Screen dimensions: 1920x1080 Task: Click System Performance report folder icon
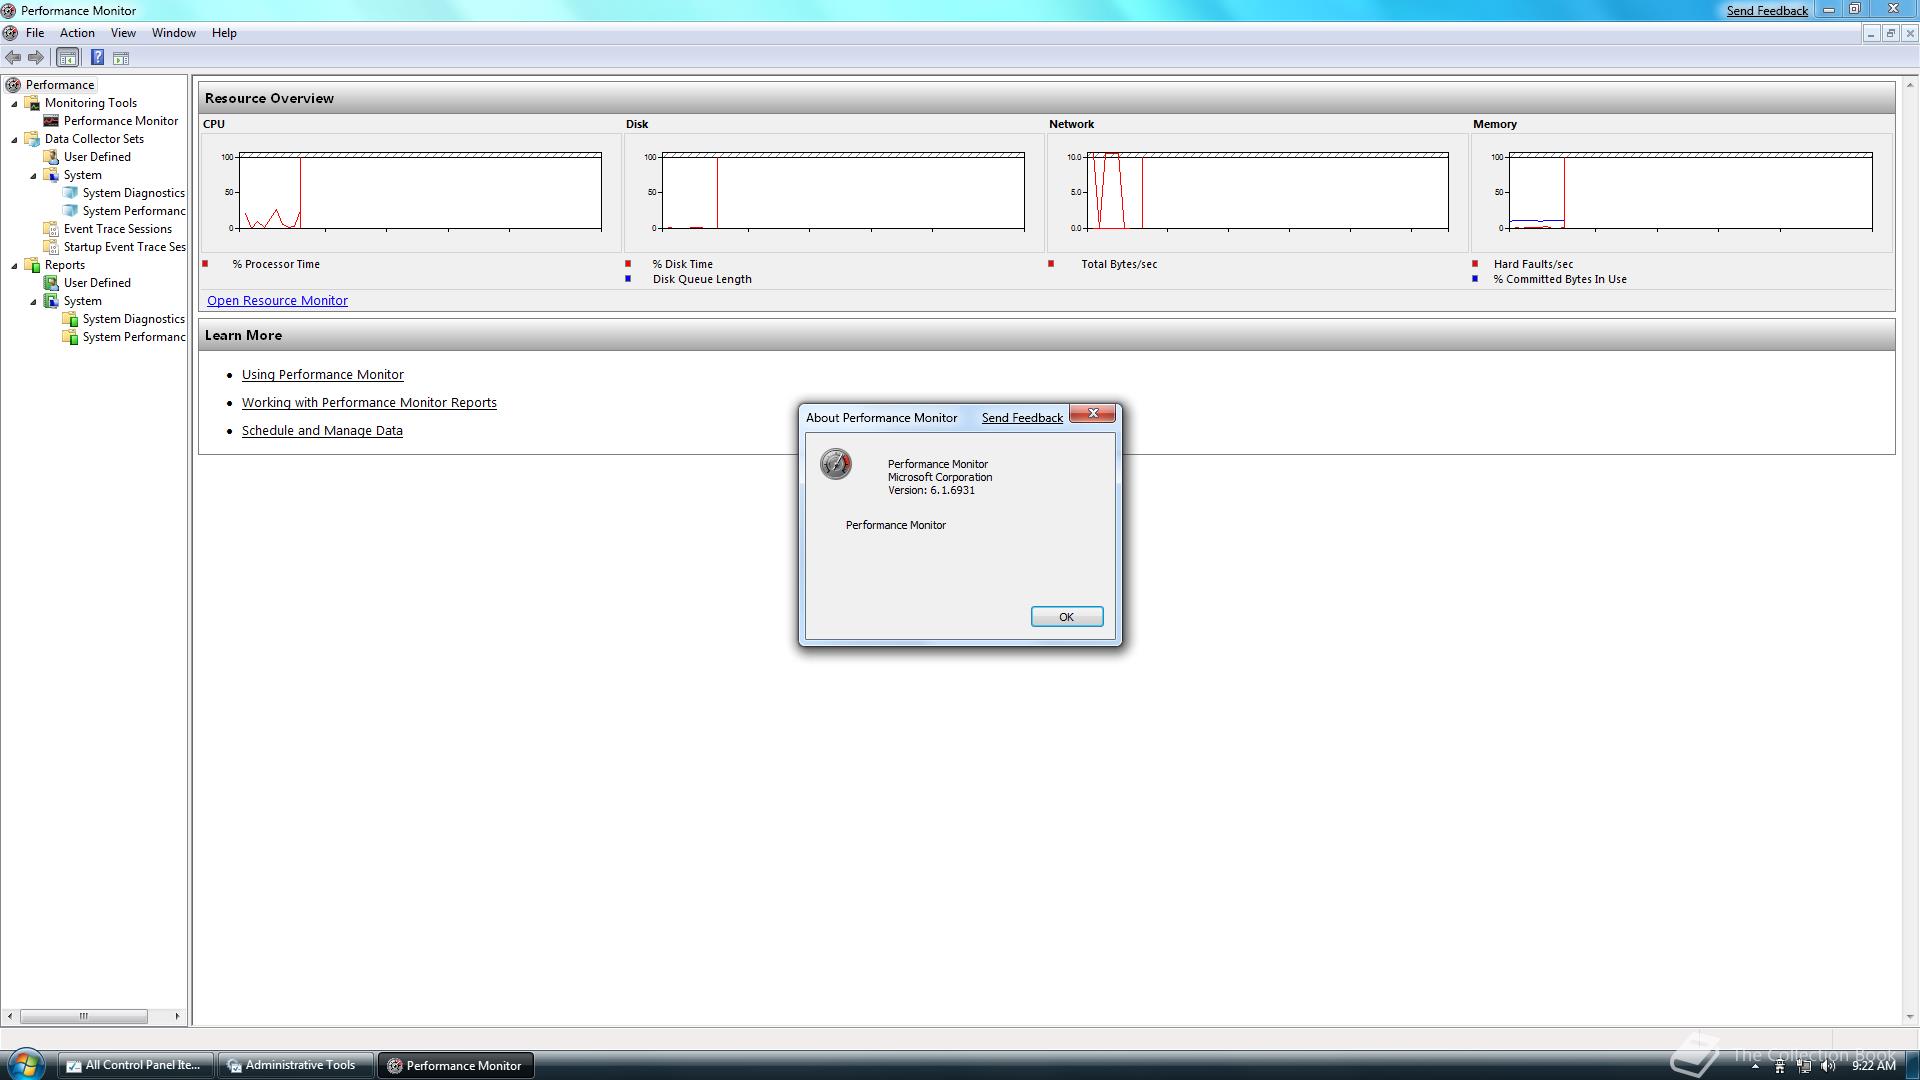pos(70,337)
